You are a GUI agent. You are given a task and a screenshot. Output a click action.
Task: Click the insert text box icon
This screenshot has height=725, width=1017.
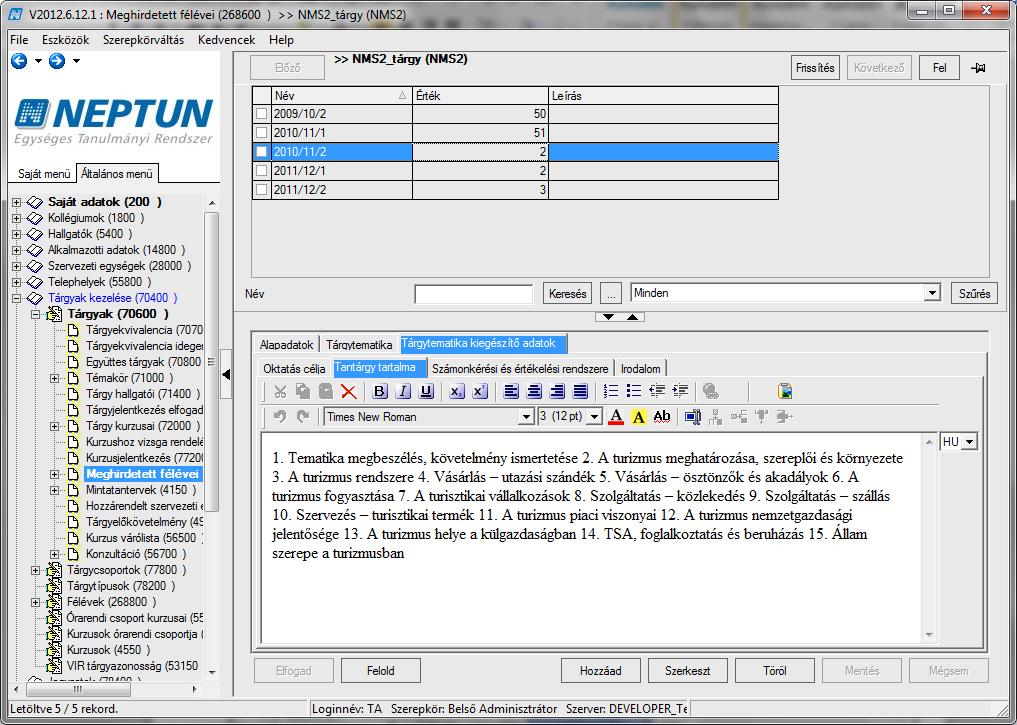(x=692, y=416)
